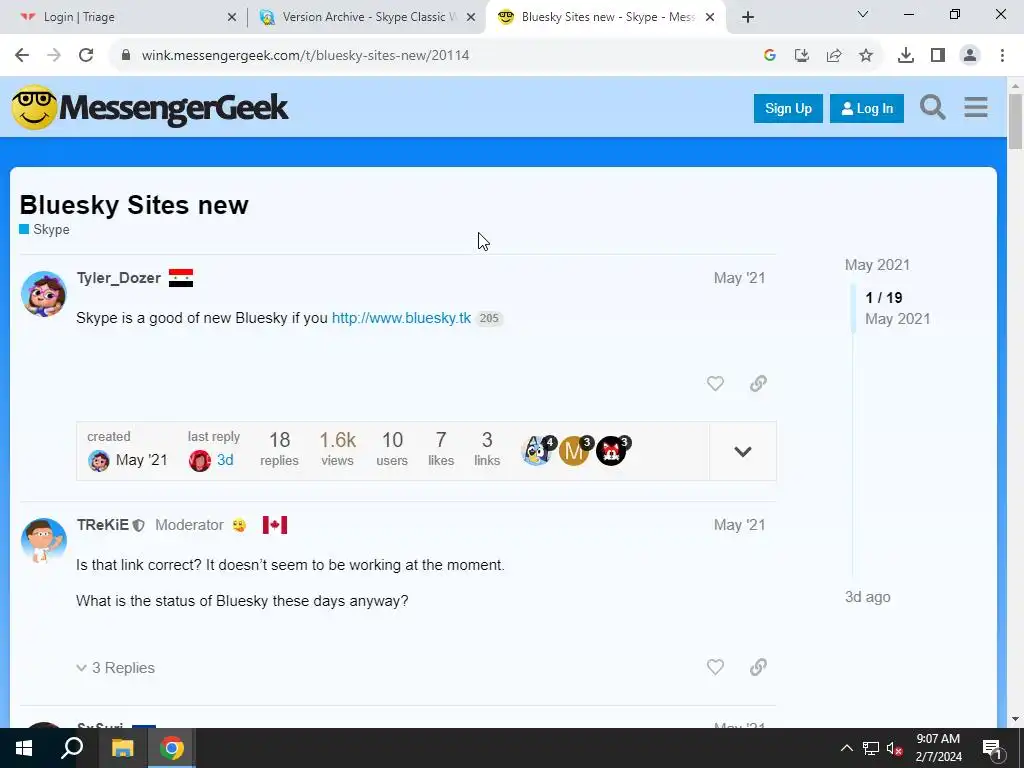Click the Sign Up button
1024x768 pixels.
point(788,108)
